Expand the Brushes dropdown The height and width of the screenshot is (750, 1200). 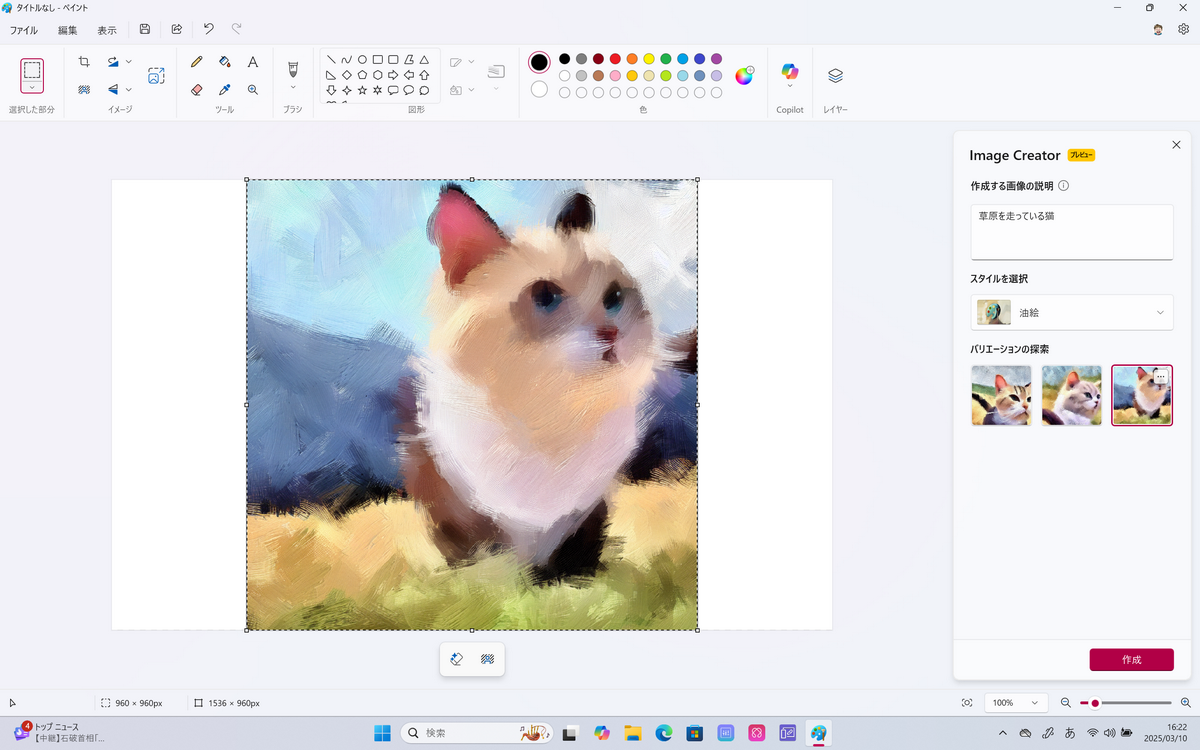(293, 87)
